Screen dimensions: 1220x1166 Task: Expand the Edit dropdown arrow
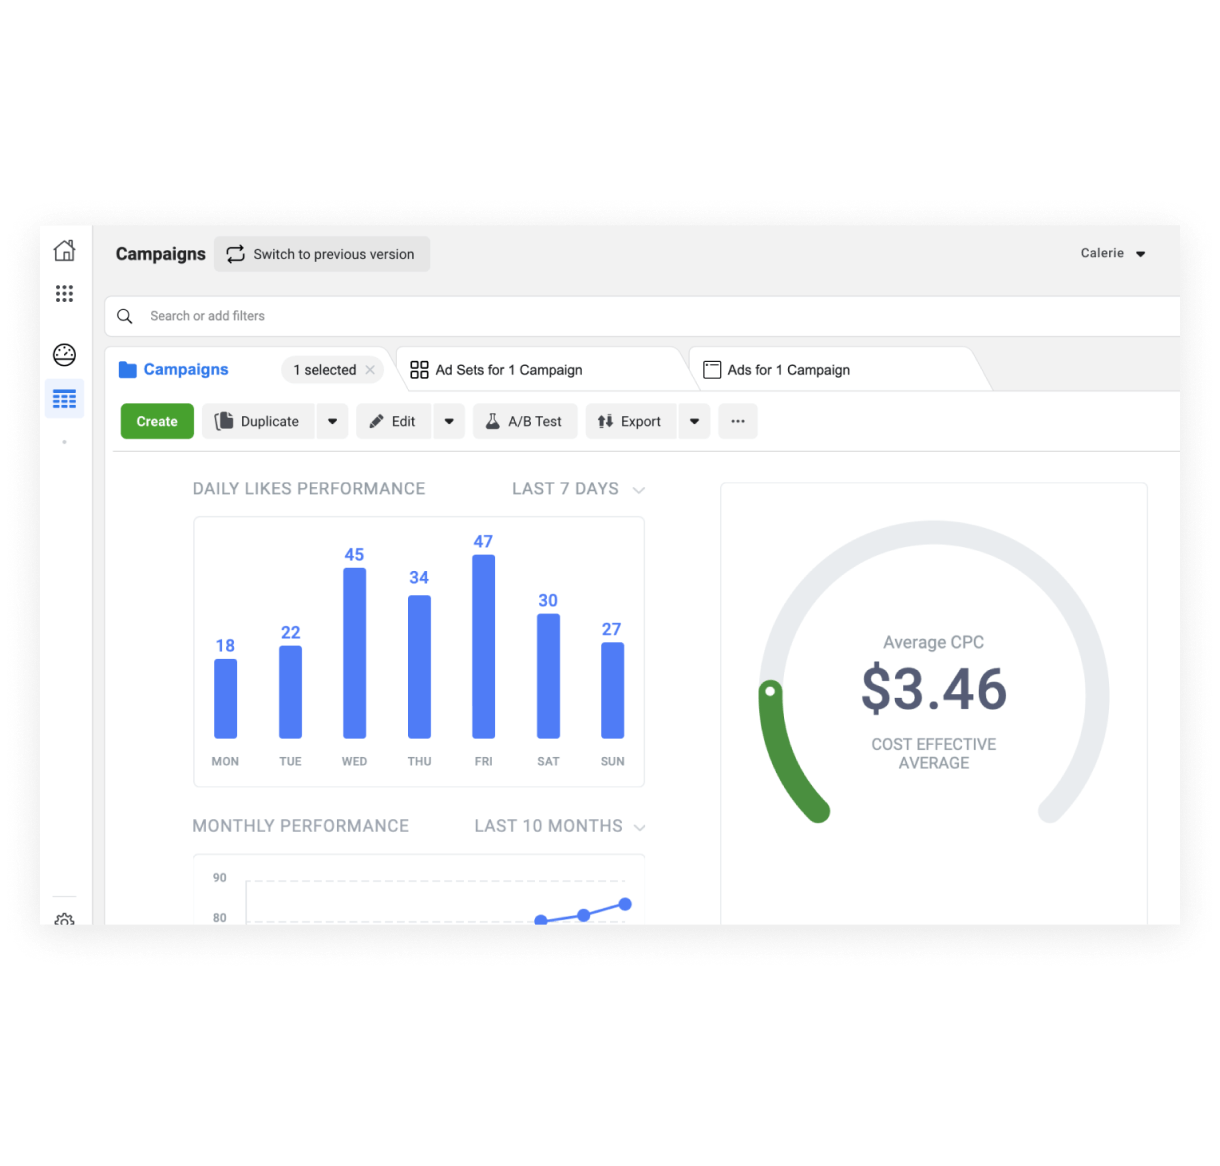pyautogui.click(x=449, y=421)
